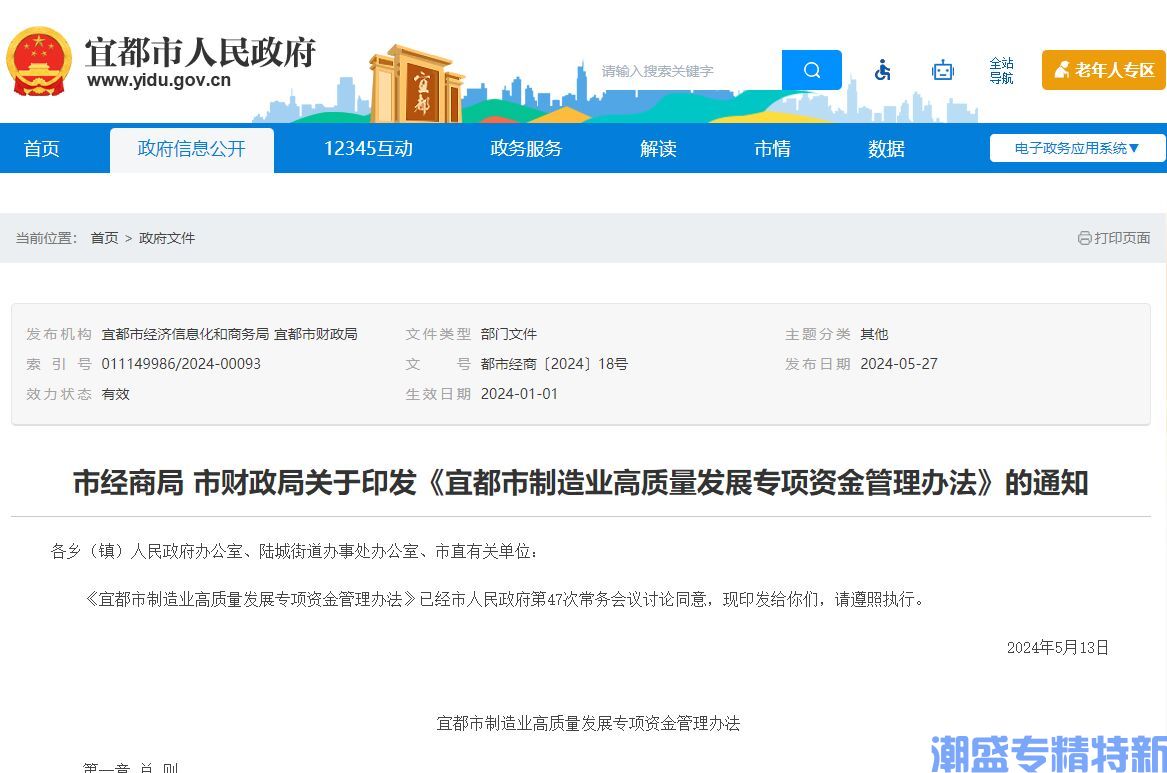Open the accessibility wheelchair icon
This screenshot has width=1167, height=773.
[x=883, y=70]
